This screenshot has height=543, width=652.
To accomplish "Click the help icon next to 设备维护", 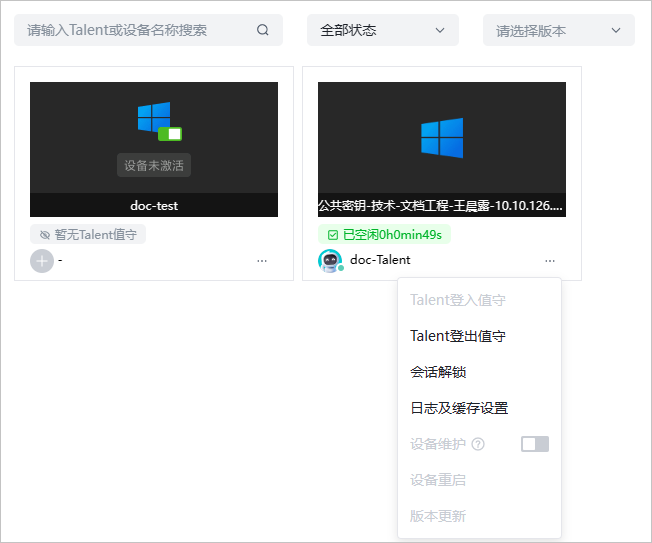I will click(x=478, y=444).
